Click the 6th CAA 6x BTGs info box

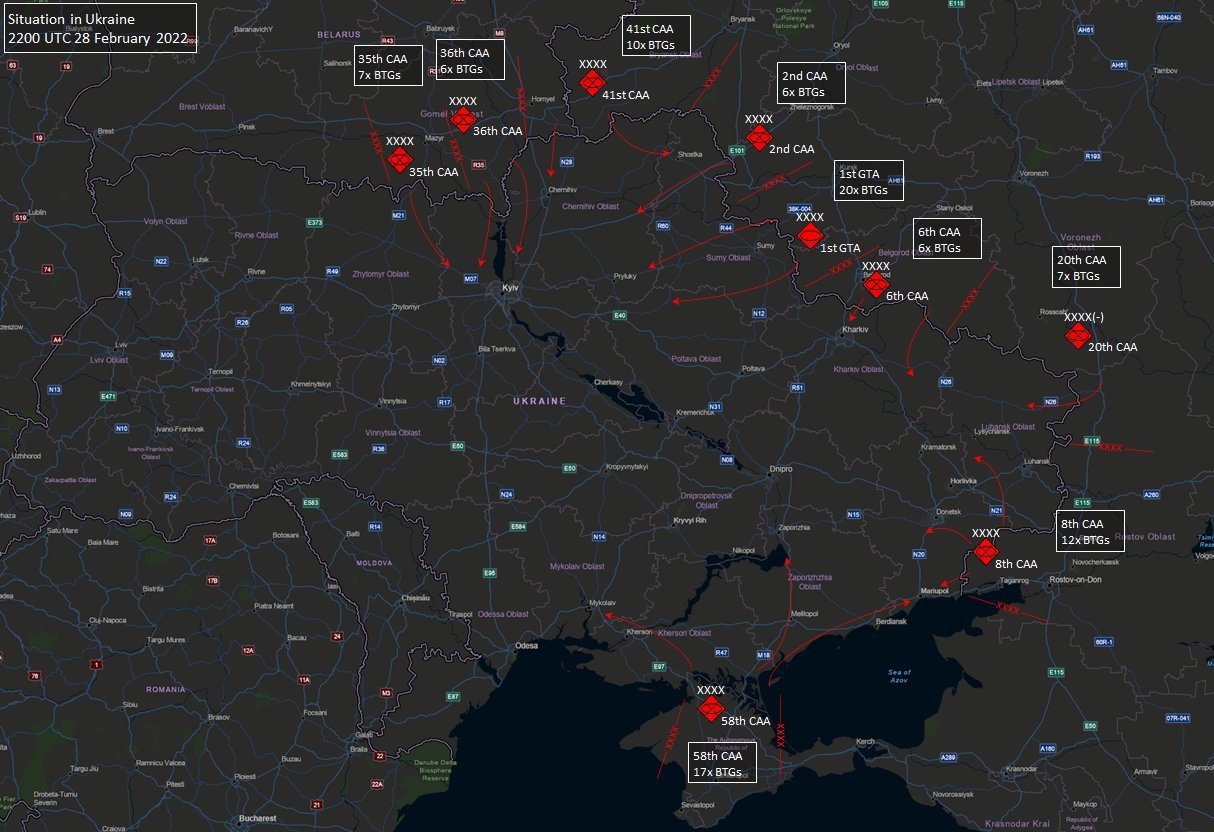click(x=948, y=239)
